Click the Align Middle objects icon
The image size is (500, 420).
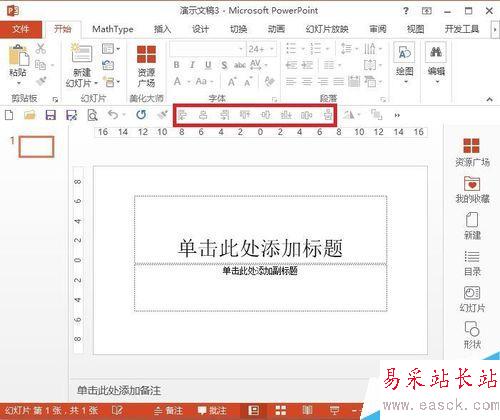pos(266,115)
